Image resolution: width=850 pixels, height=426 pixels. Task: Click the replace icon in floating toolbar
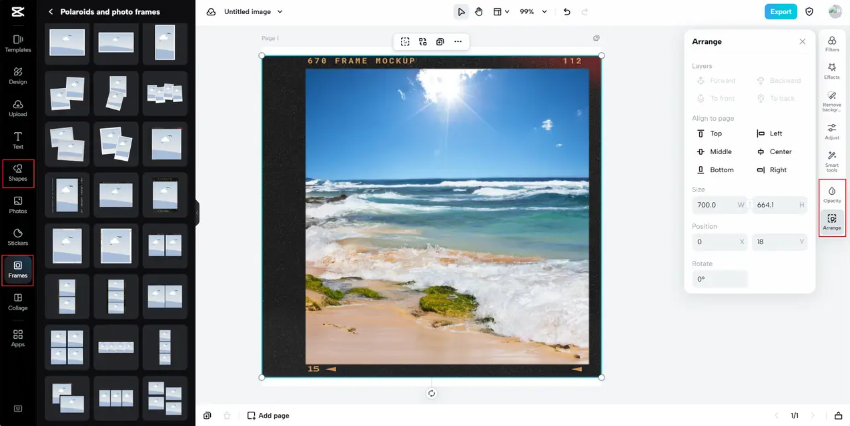[x=423, y=42]
